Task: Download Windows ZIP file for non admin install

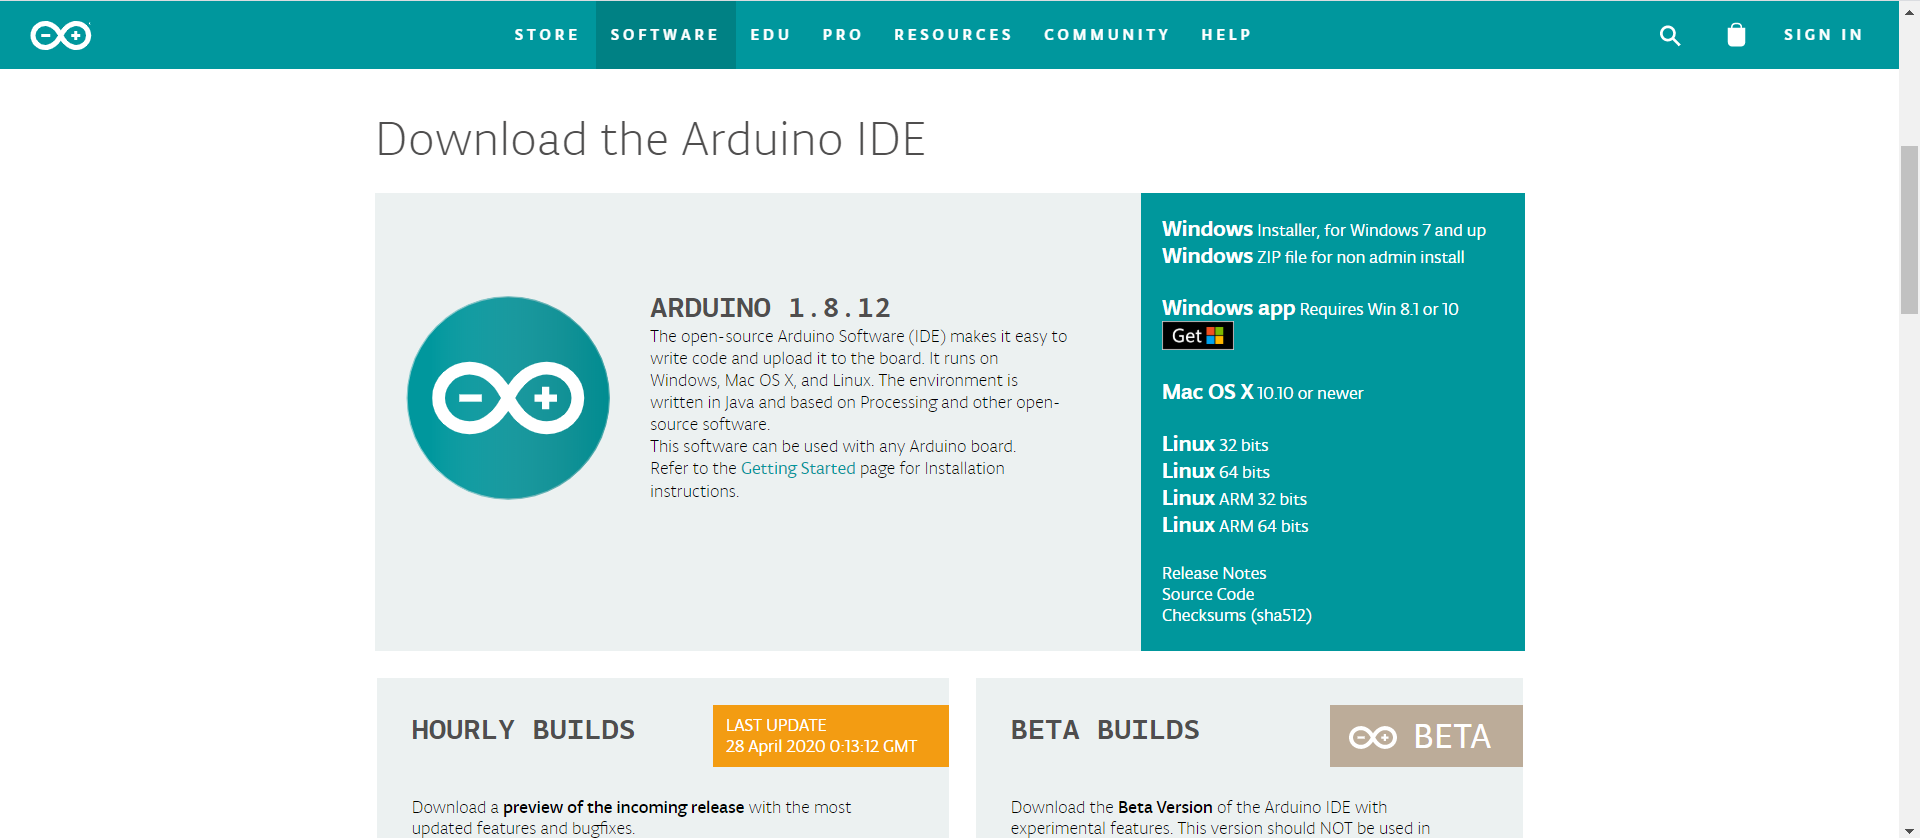Action: point(1313,256)
